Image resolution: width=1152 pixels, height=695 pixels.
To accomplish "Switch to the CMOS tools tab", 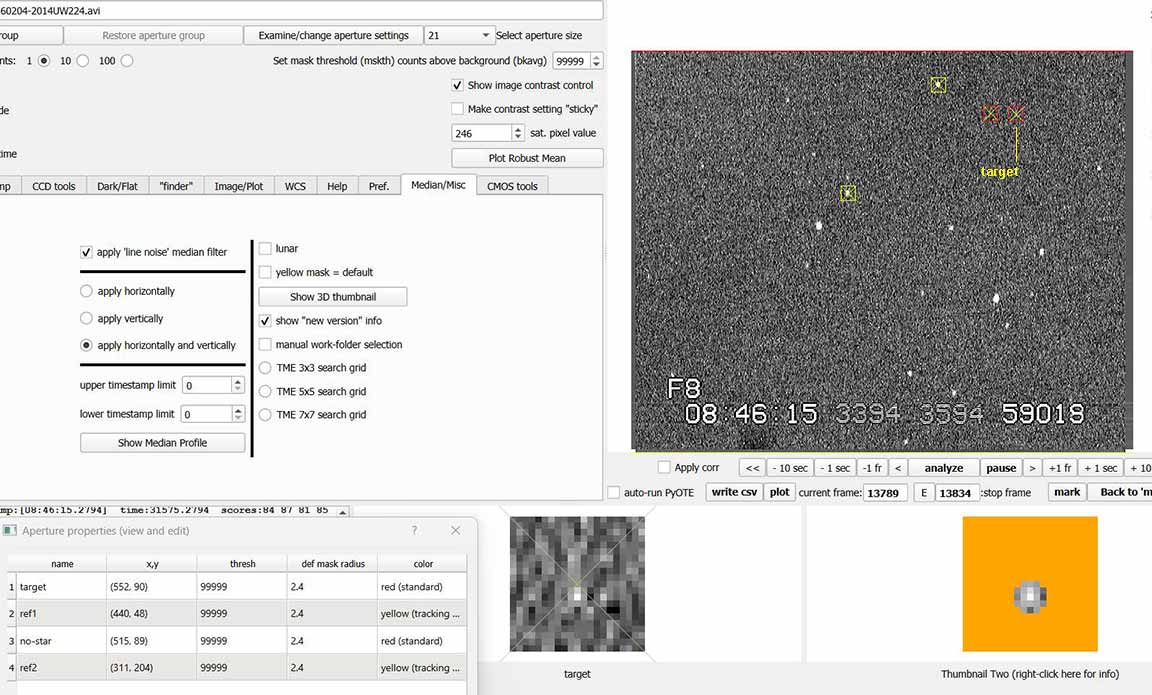I will tap(512, 186).
